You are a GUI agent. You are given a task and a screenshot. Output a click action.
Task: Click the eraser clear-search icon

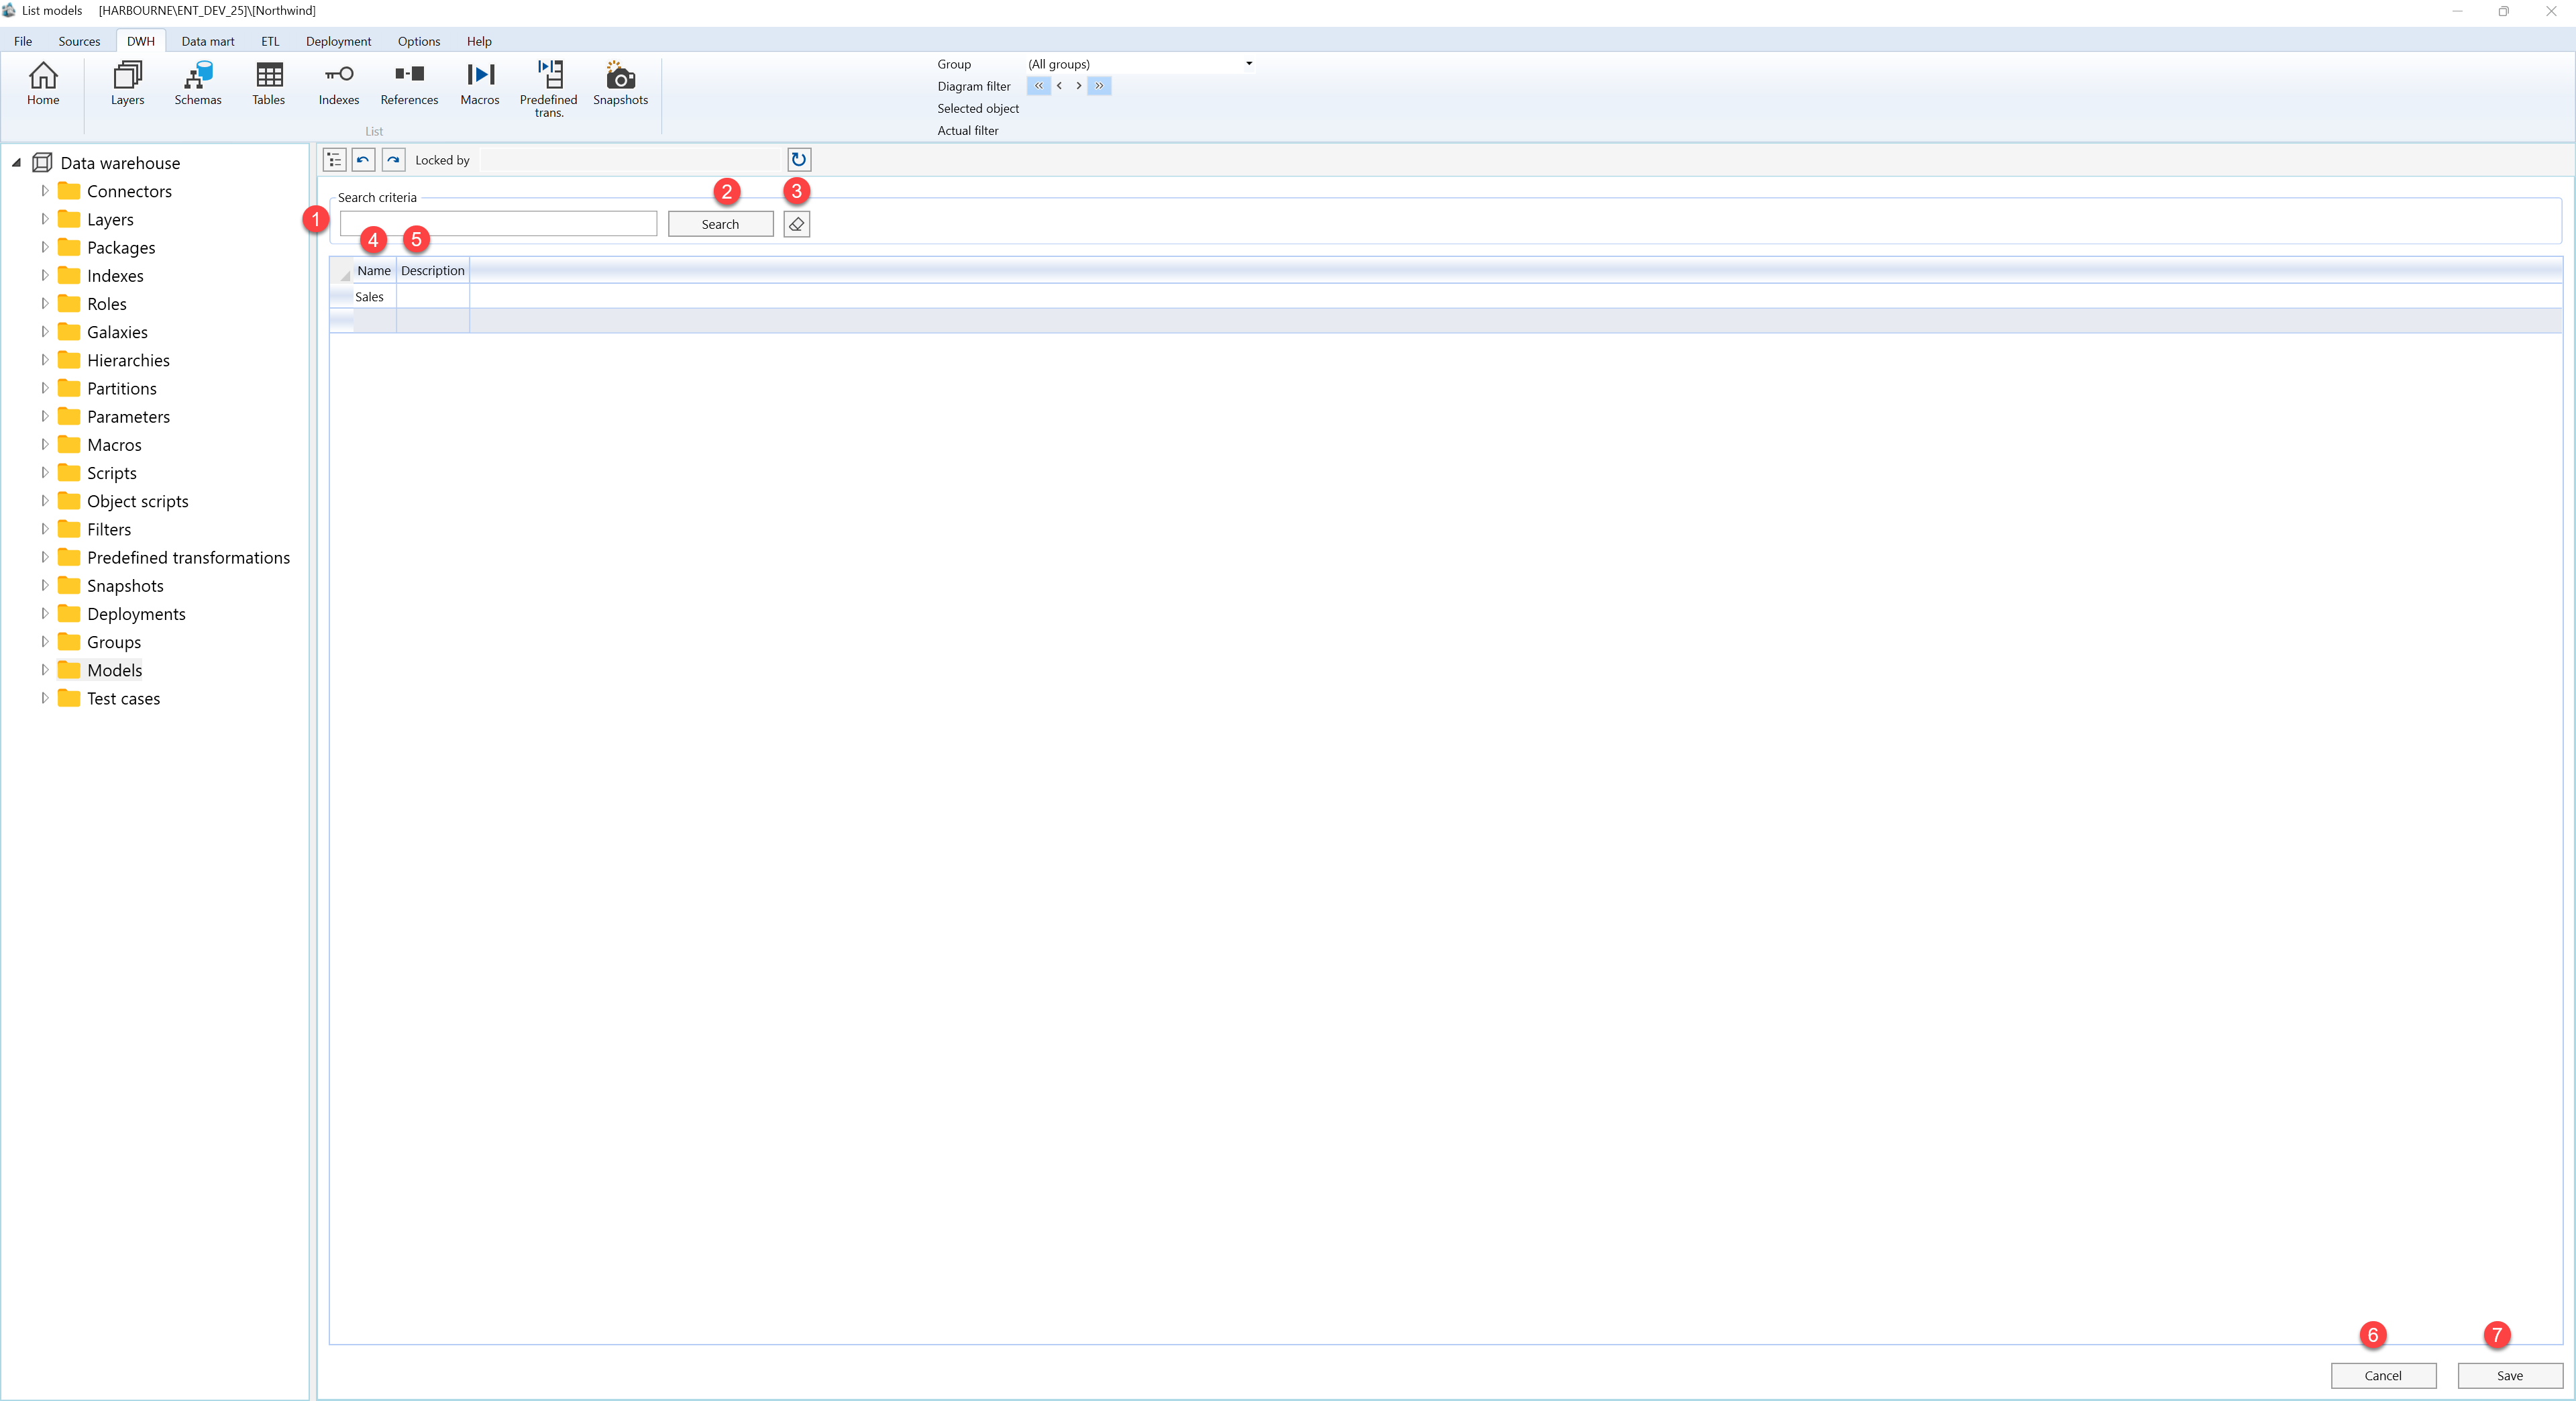(796, 224)
